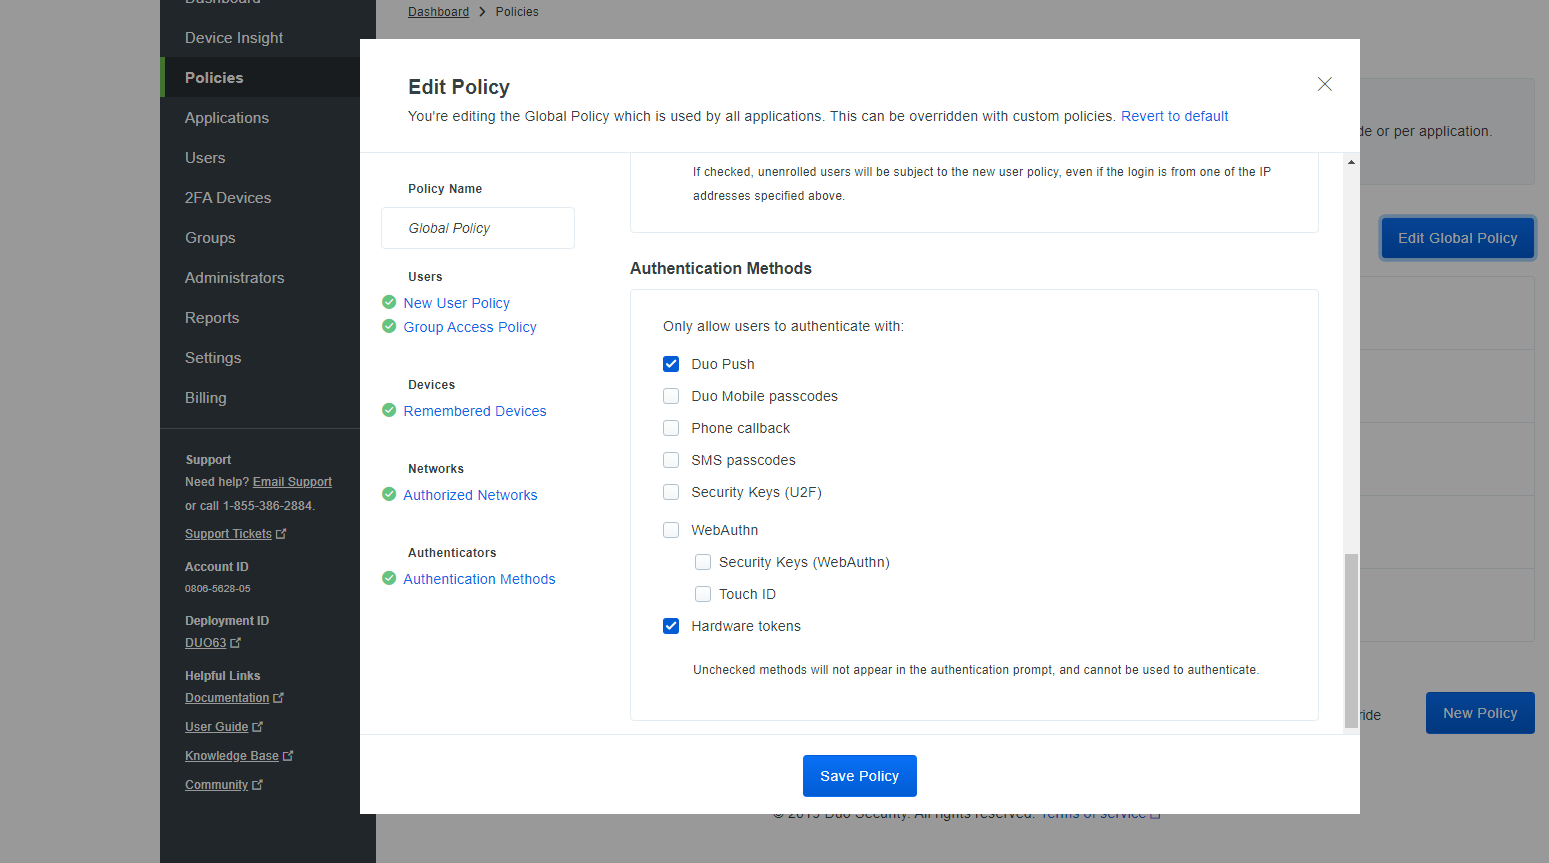
Task: Enable Phone callback checkbox
Action: 671,428
